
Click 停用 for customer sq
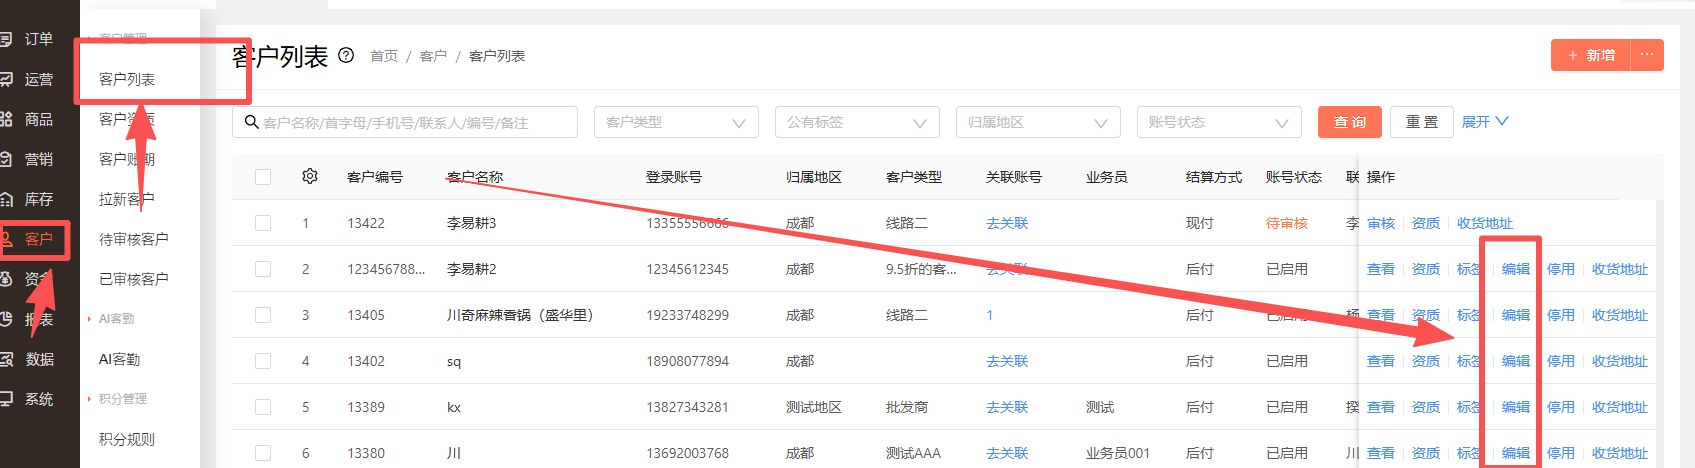pyautogui.click(x=1561, y=361)
